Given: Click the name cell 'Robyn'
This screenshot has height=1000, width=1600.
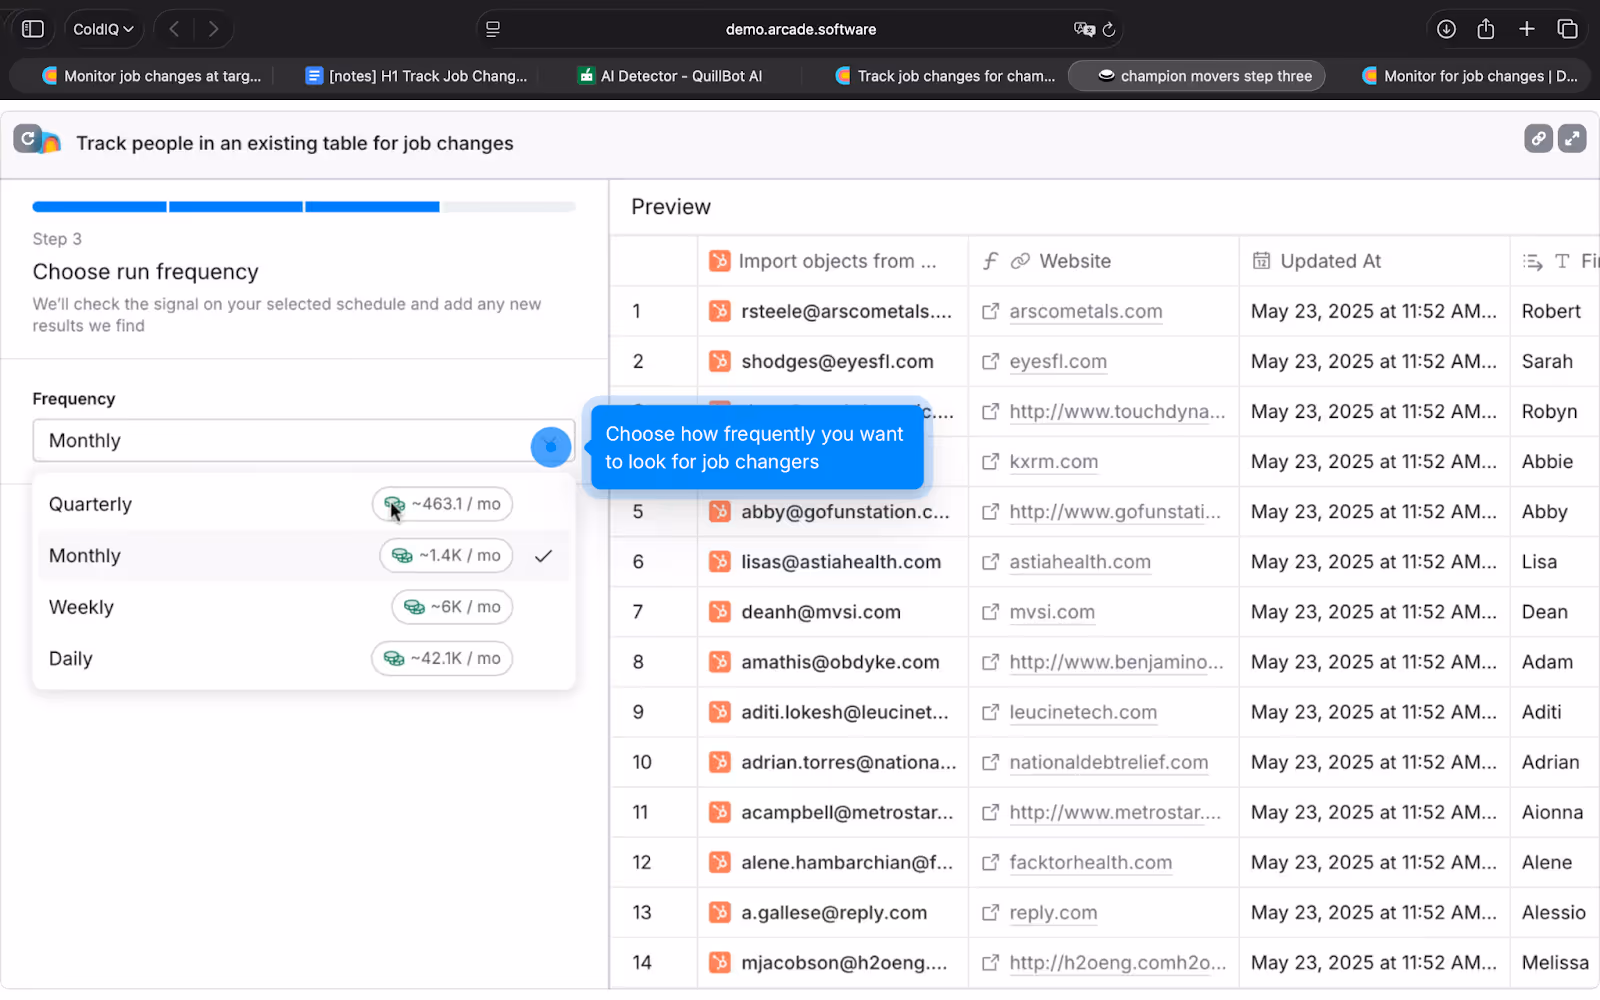Looking at the screenshot, I should pyautogui.click(x=1549, y=412).
